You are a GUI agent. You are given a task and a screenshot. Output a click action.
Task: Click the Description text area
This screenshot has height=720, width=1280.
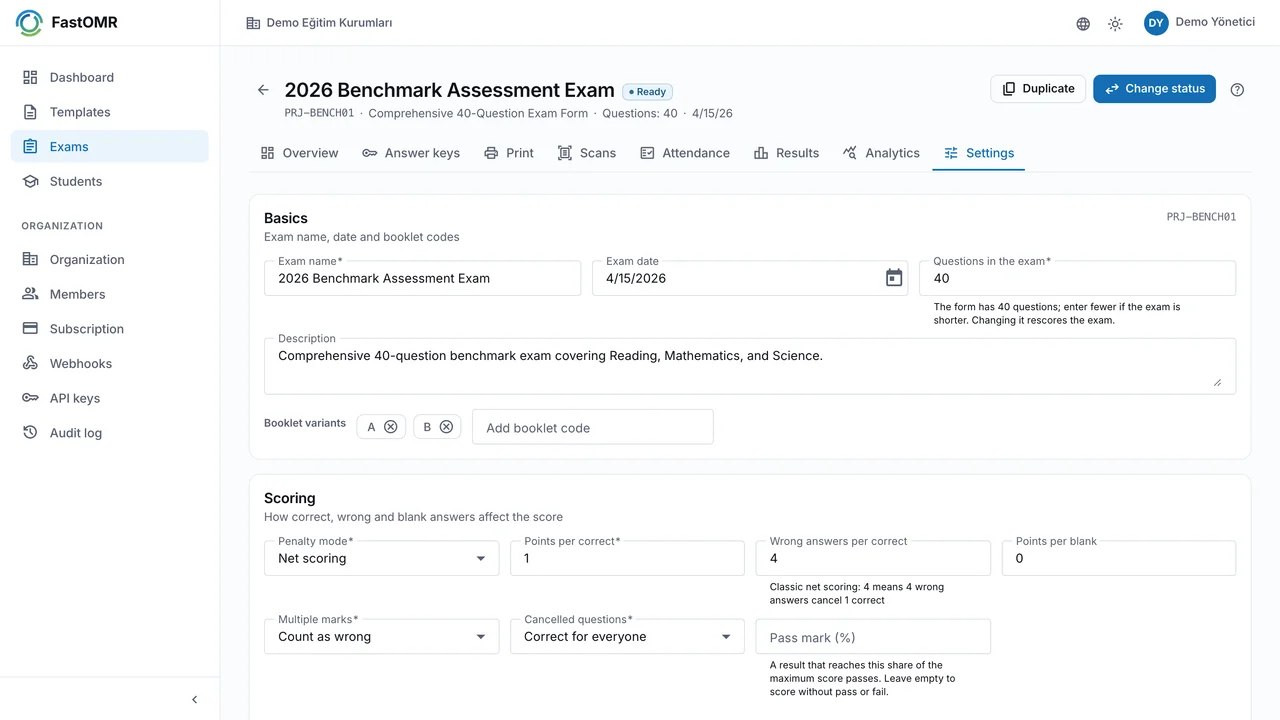[x=750, y=366]
